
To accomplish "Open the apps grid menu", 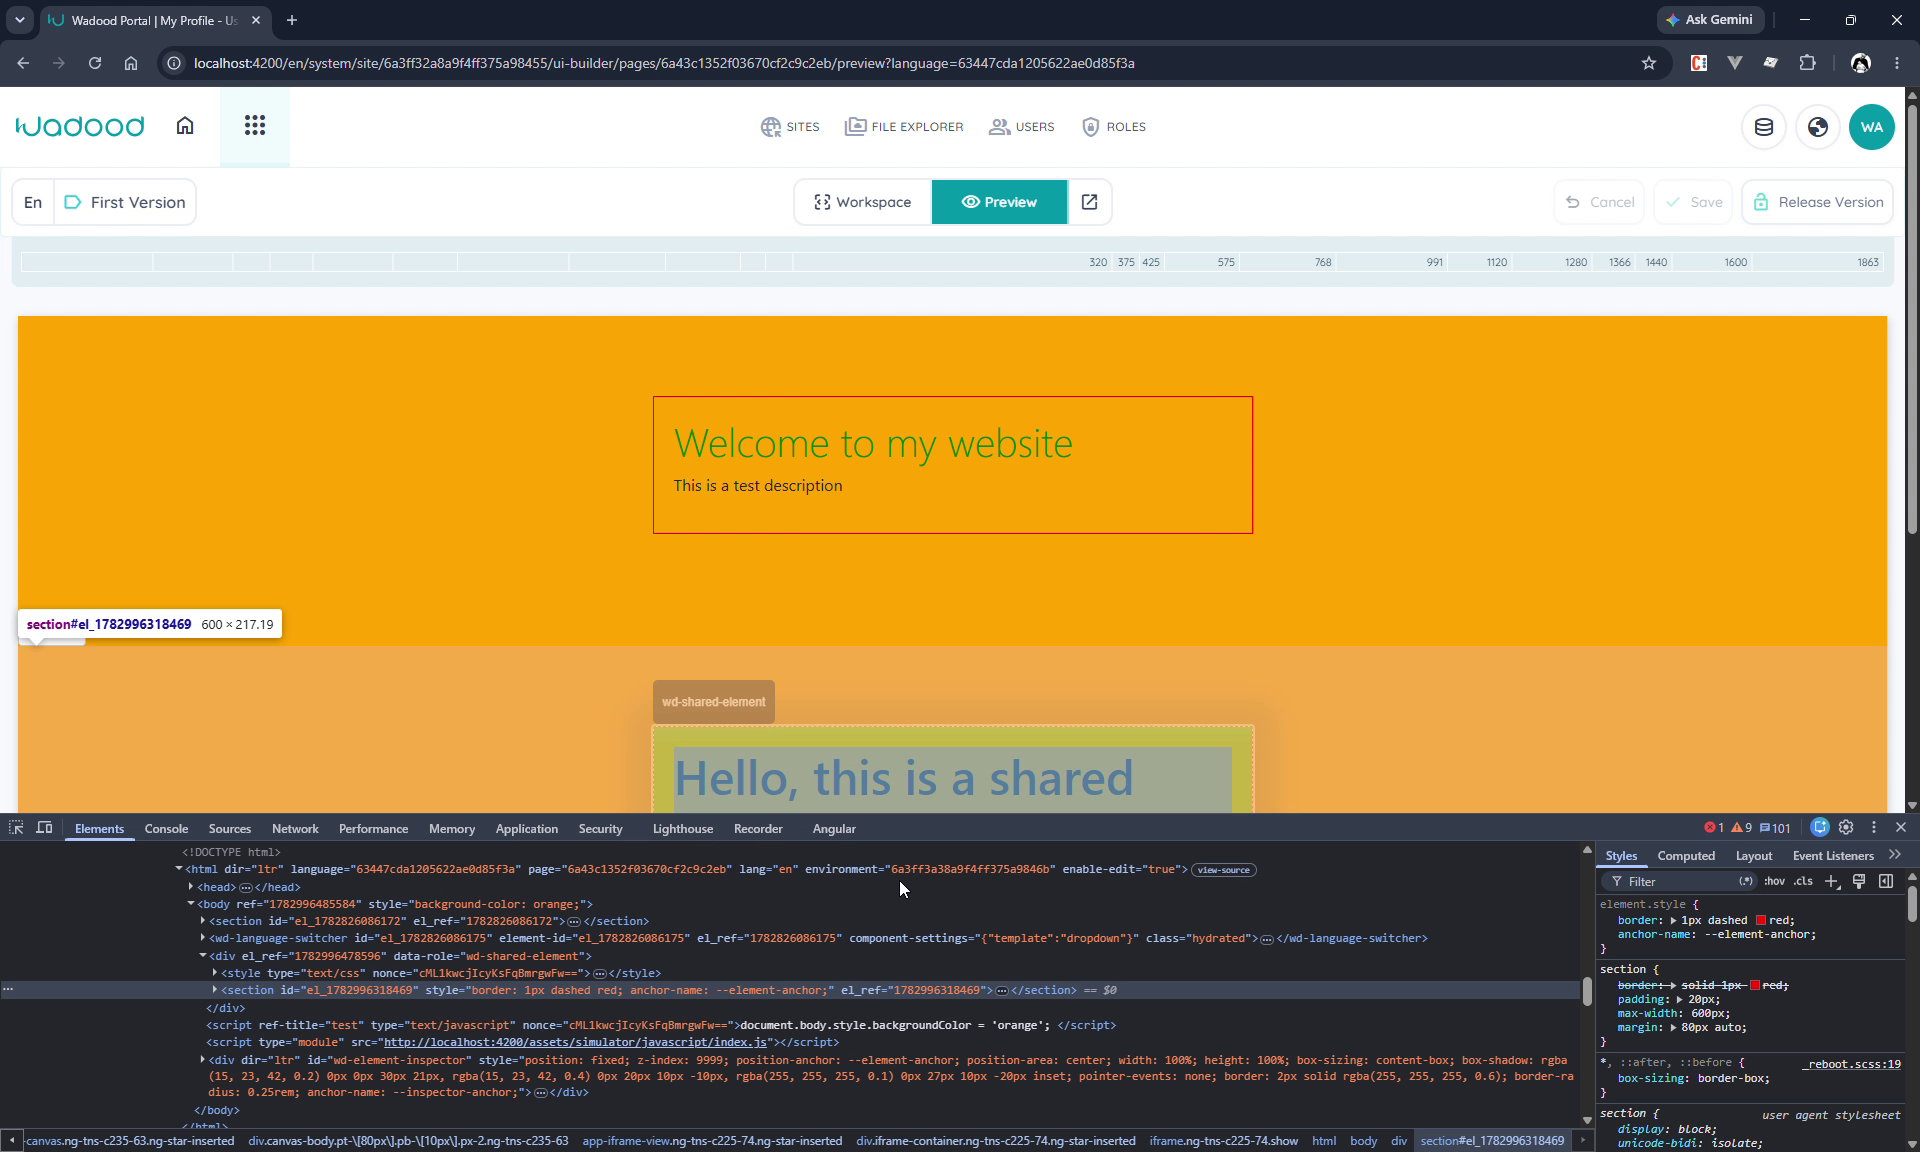I will (x=255, y=126).
